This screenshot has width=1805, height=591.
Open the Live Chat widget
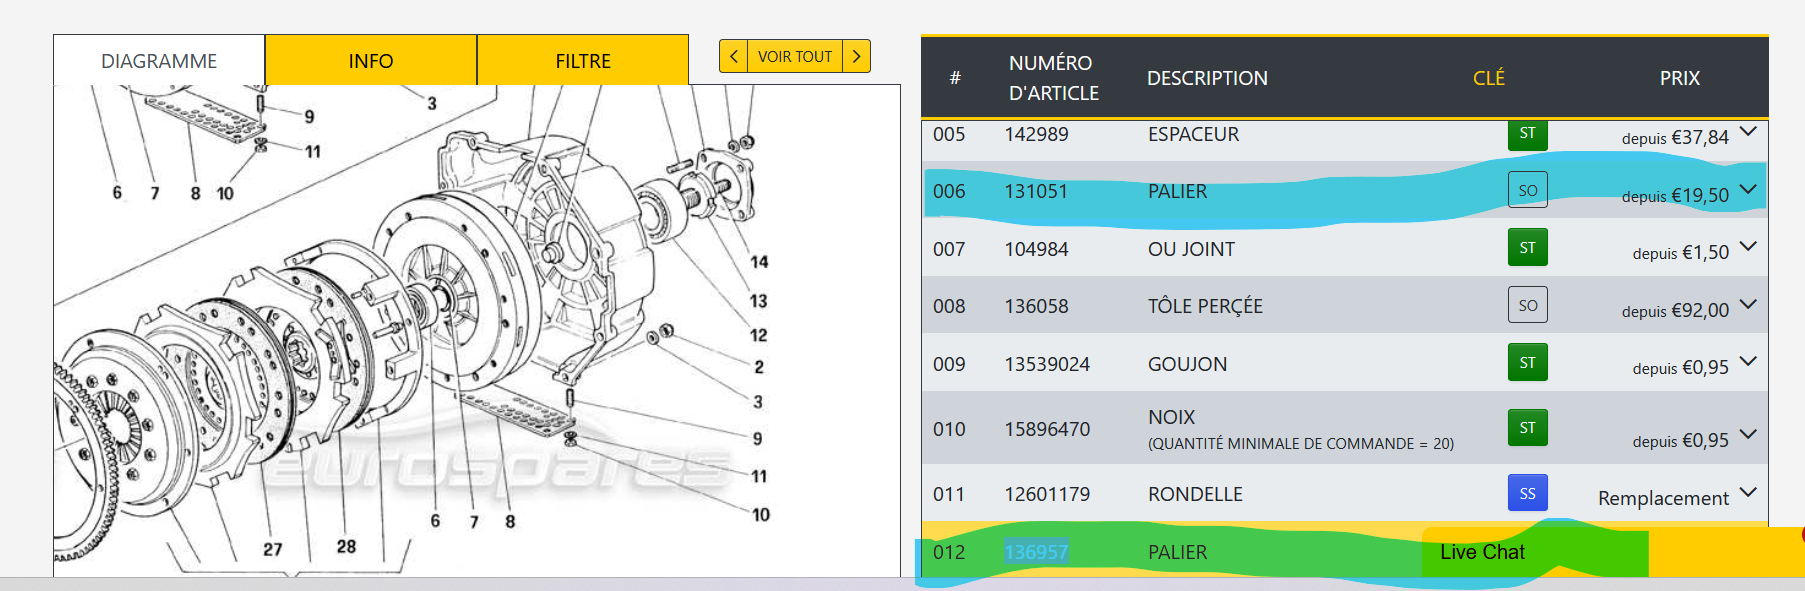pyautogui.click(x=1482, y=552)
